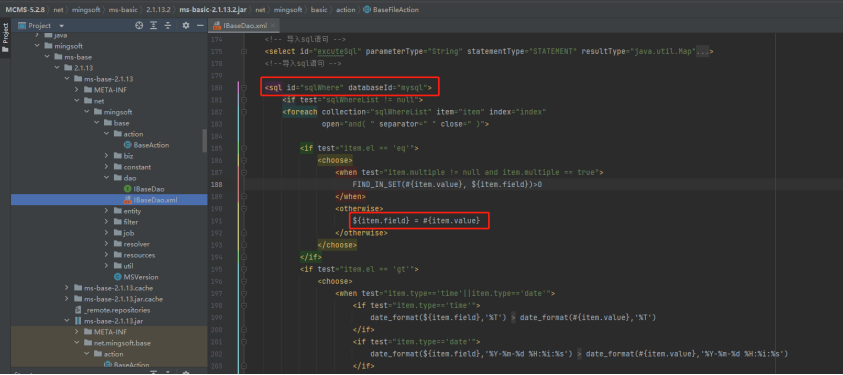Fold the sql sqlWhere block at line 180

[245, 87]
